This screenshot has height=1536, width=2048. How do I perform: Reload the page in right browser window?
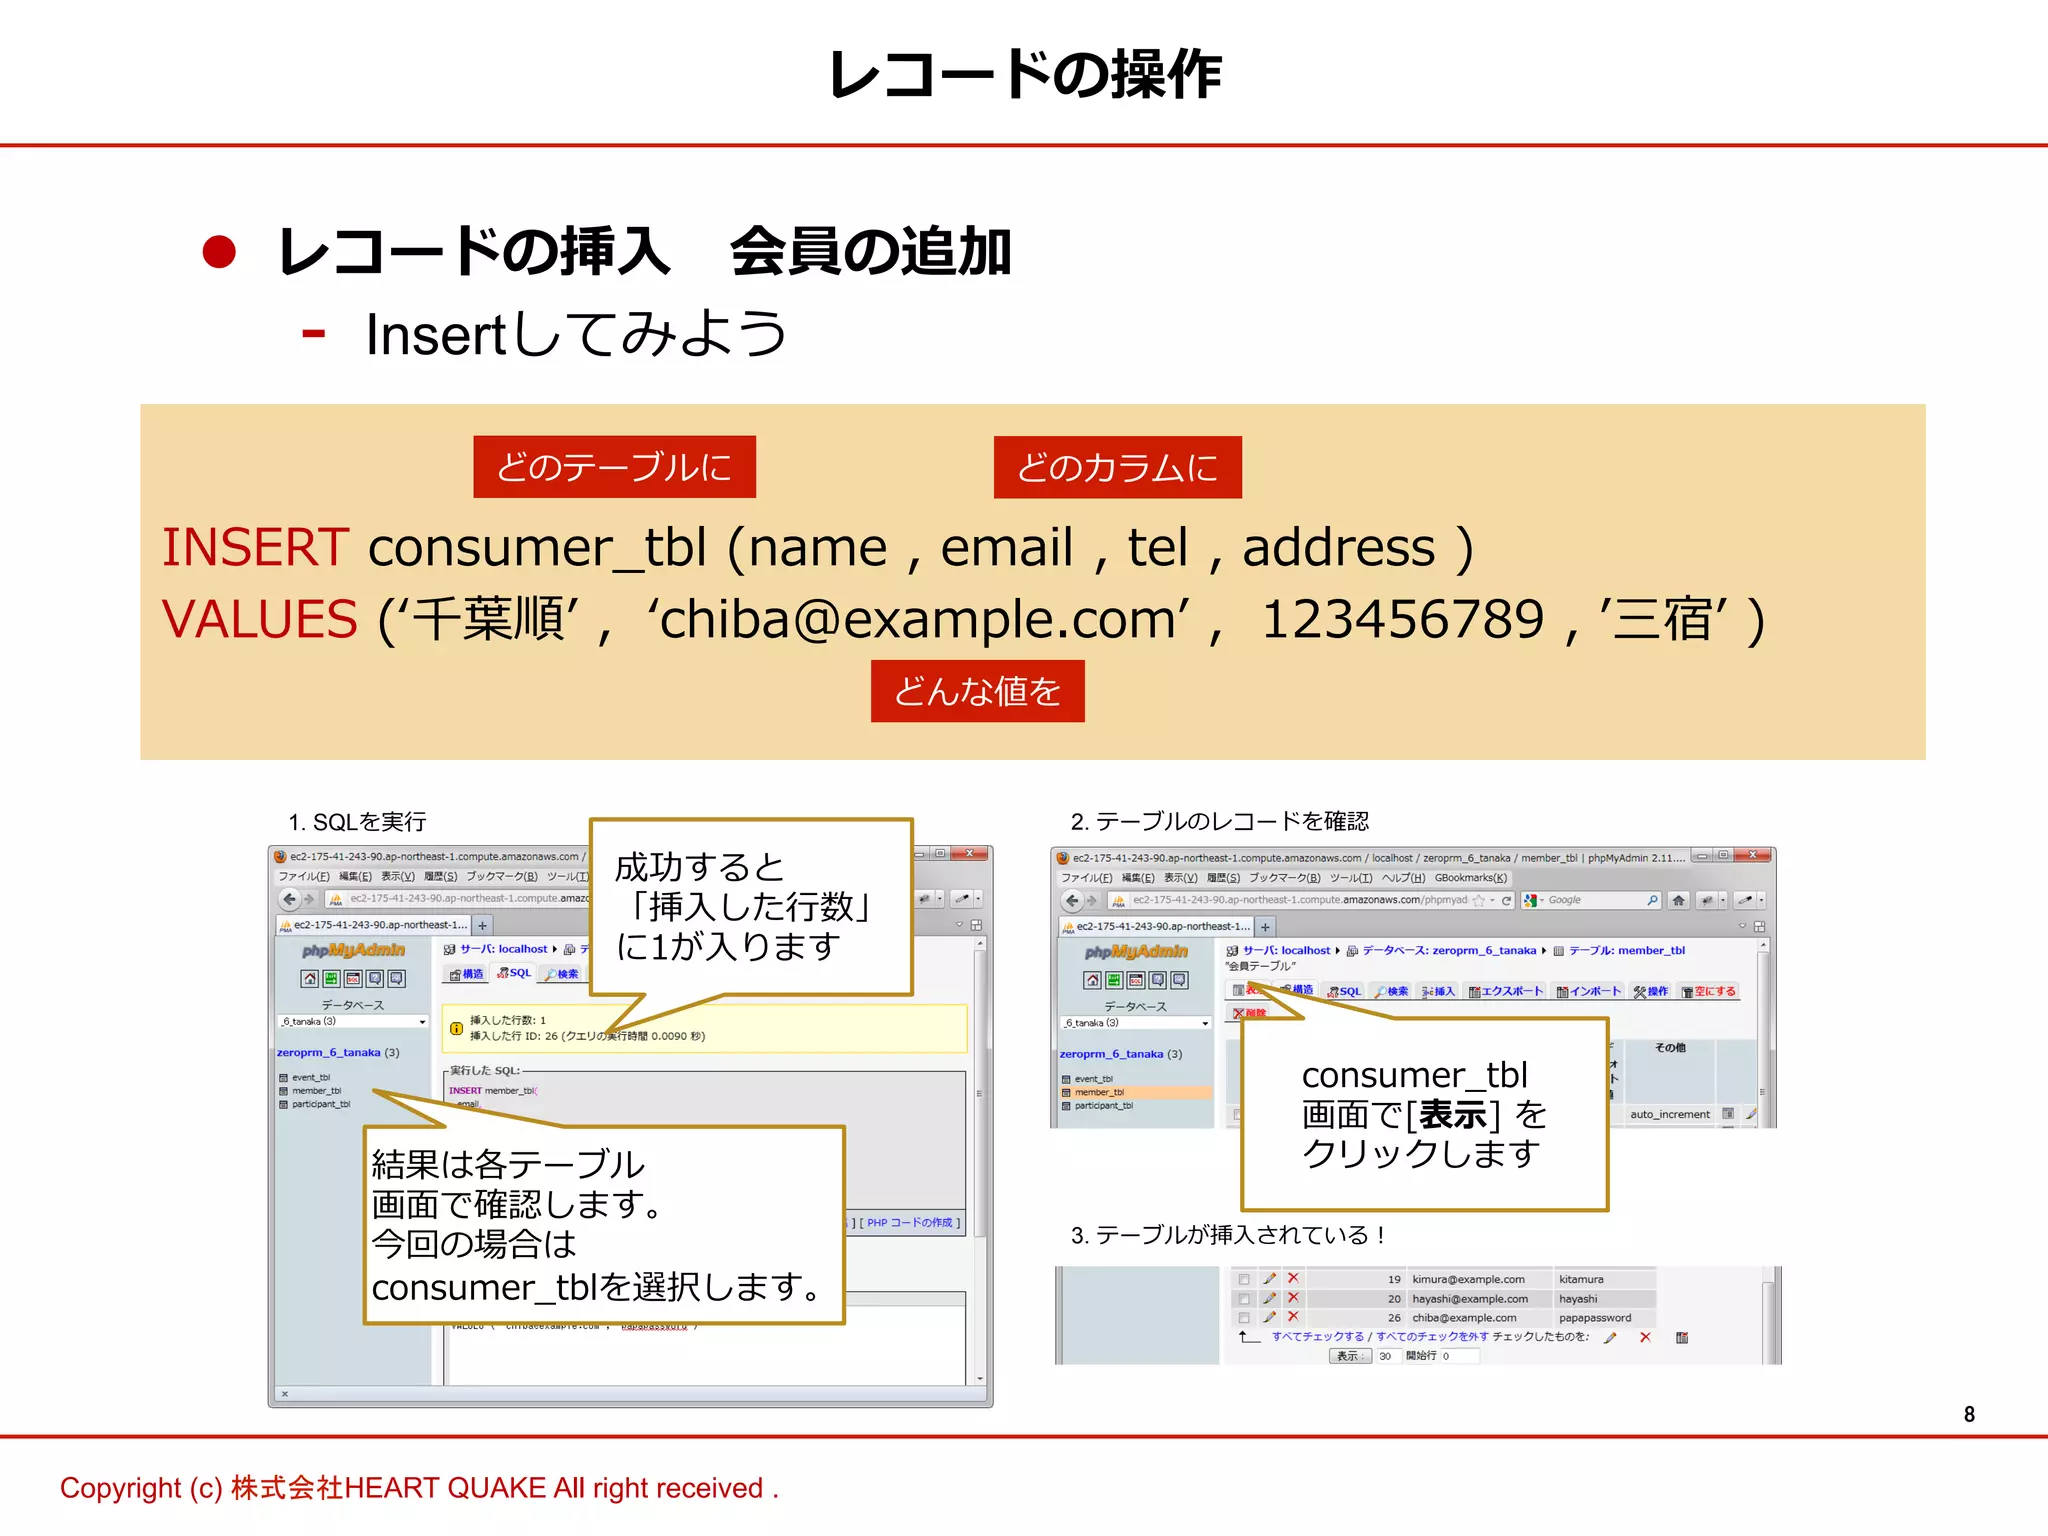click(1506, 900)
